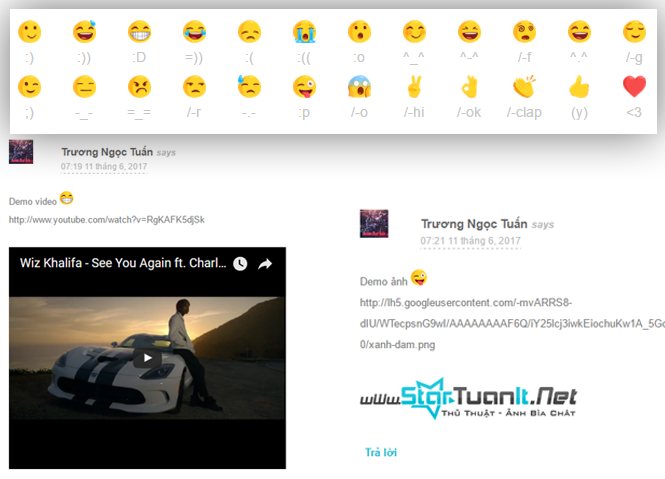
Task: Select the thumbs up (y) emoji
Action: click(x=579, y=87)
